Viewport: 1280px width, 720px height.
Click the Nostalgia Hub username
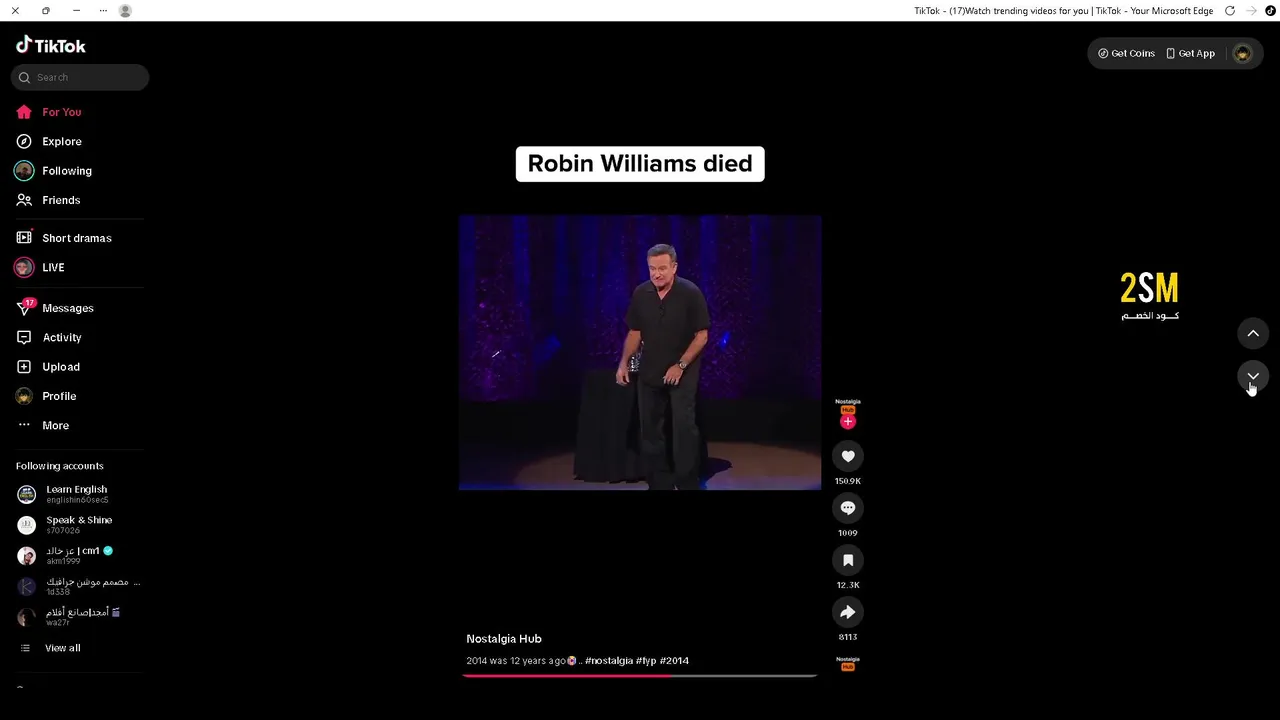coord(504,639)
